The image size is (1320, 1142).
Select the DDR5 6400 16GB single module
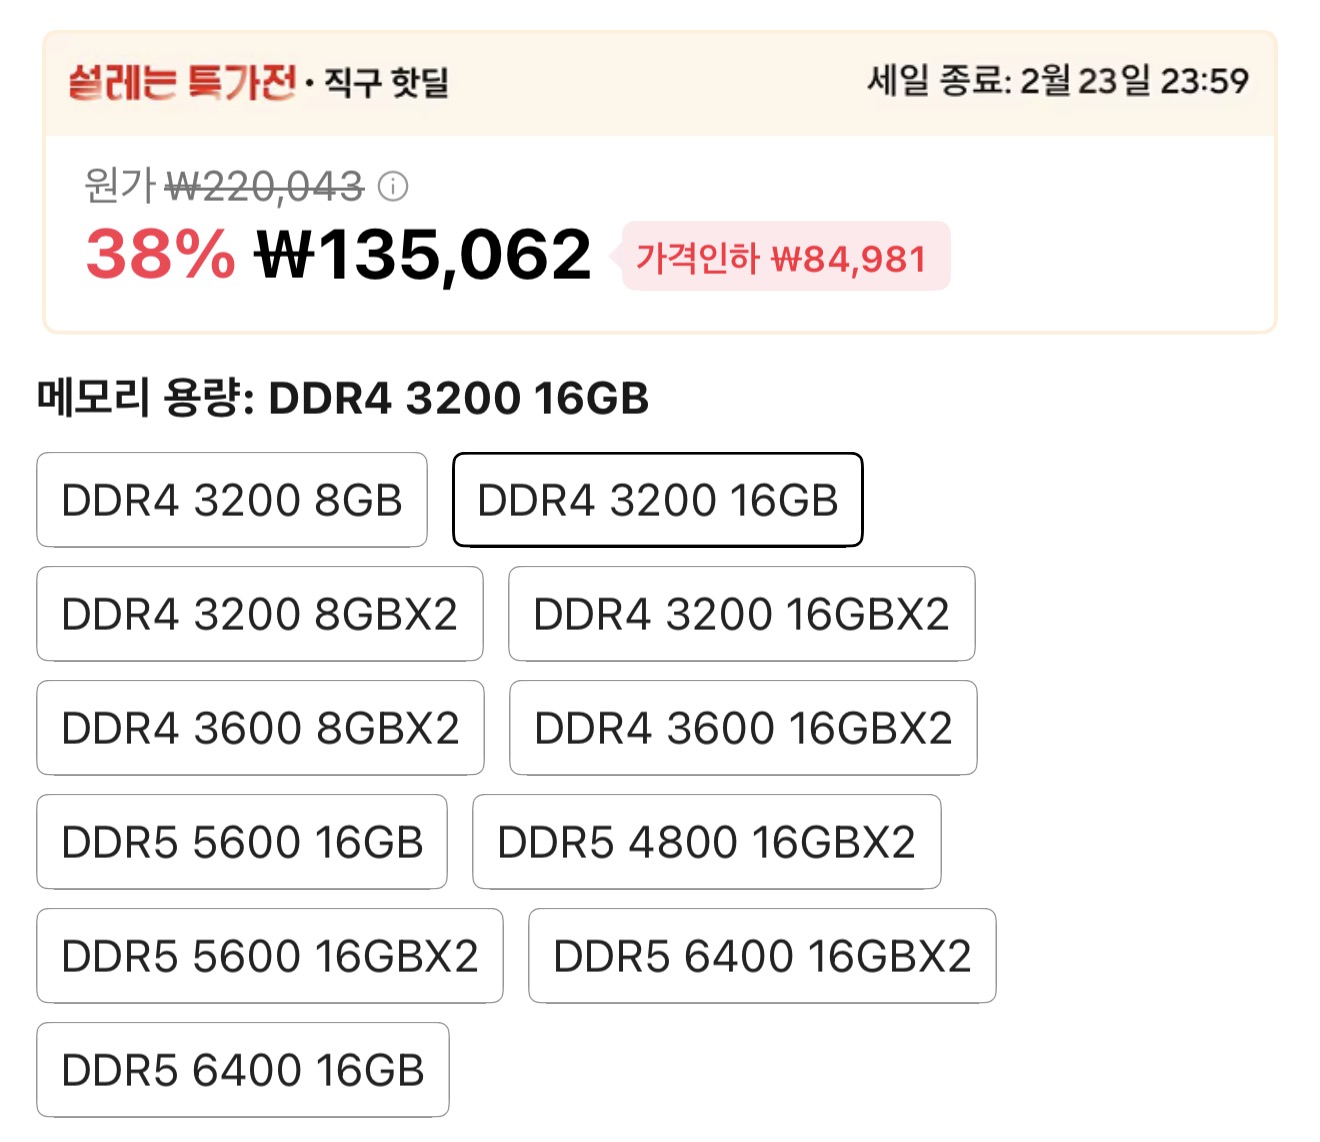241,1070
